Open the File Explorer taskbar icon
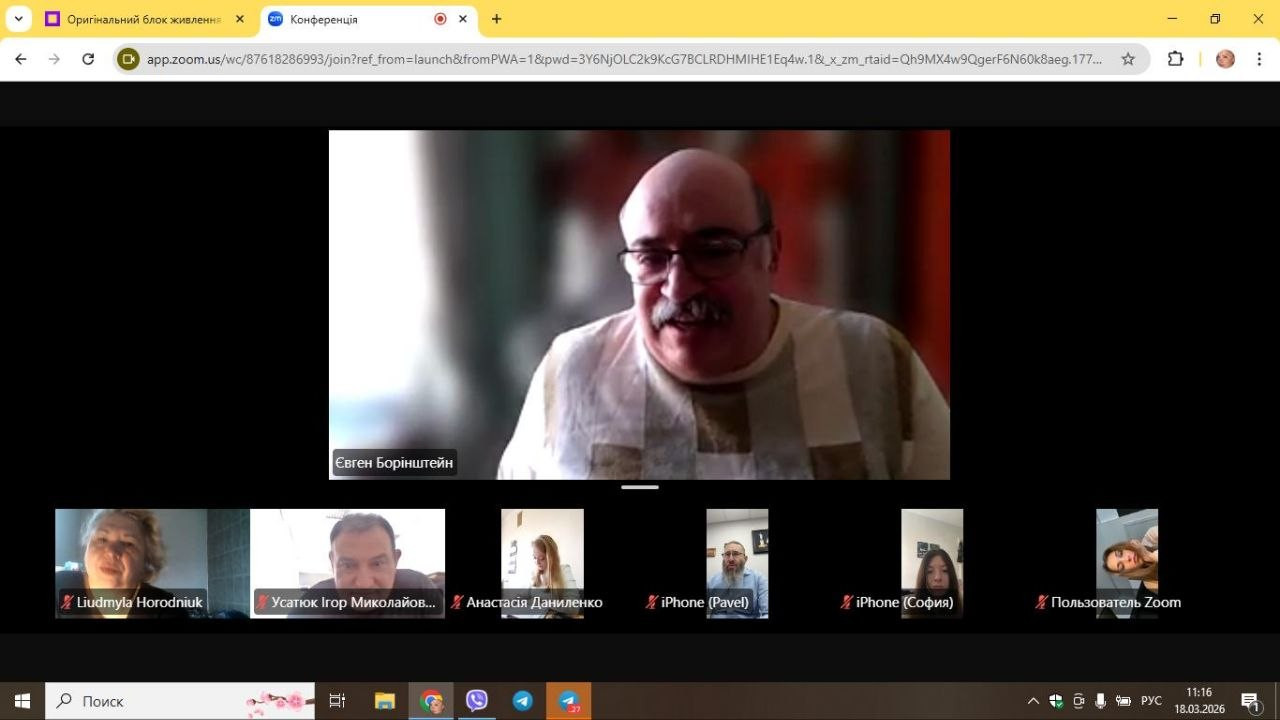1280x720 pixels. 385,701
